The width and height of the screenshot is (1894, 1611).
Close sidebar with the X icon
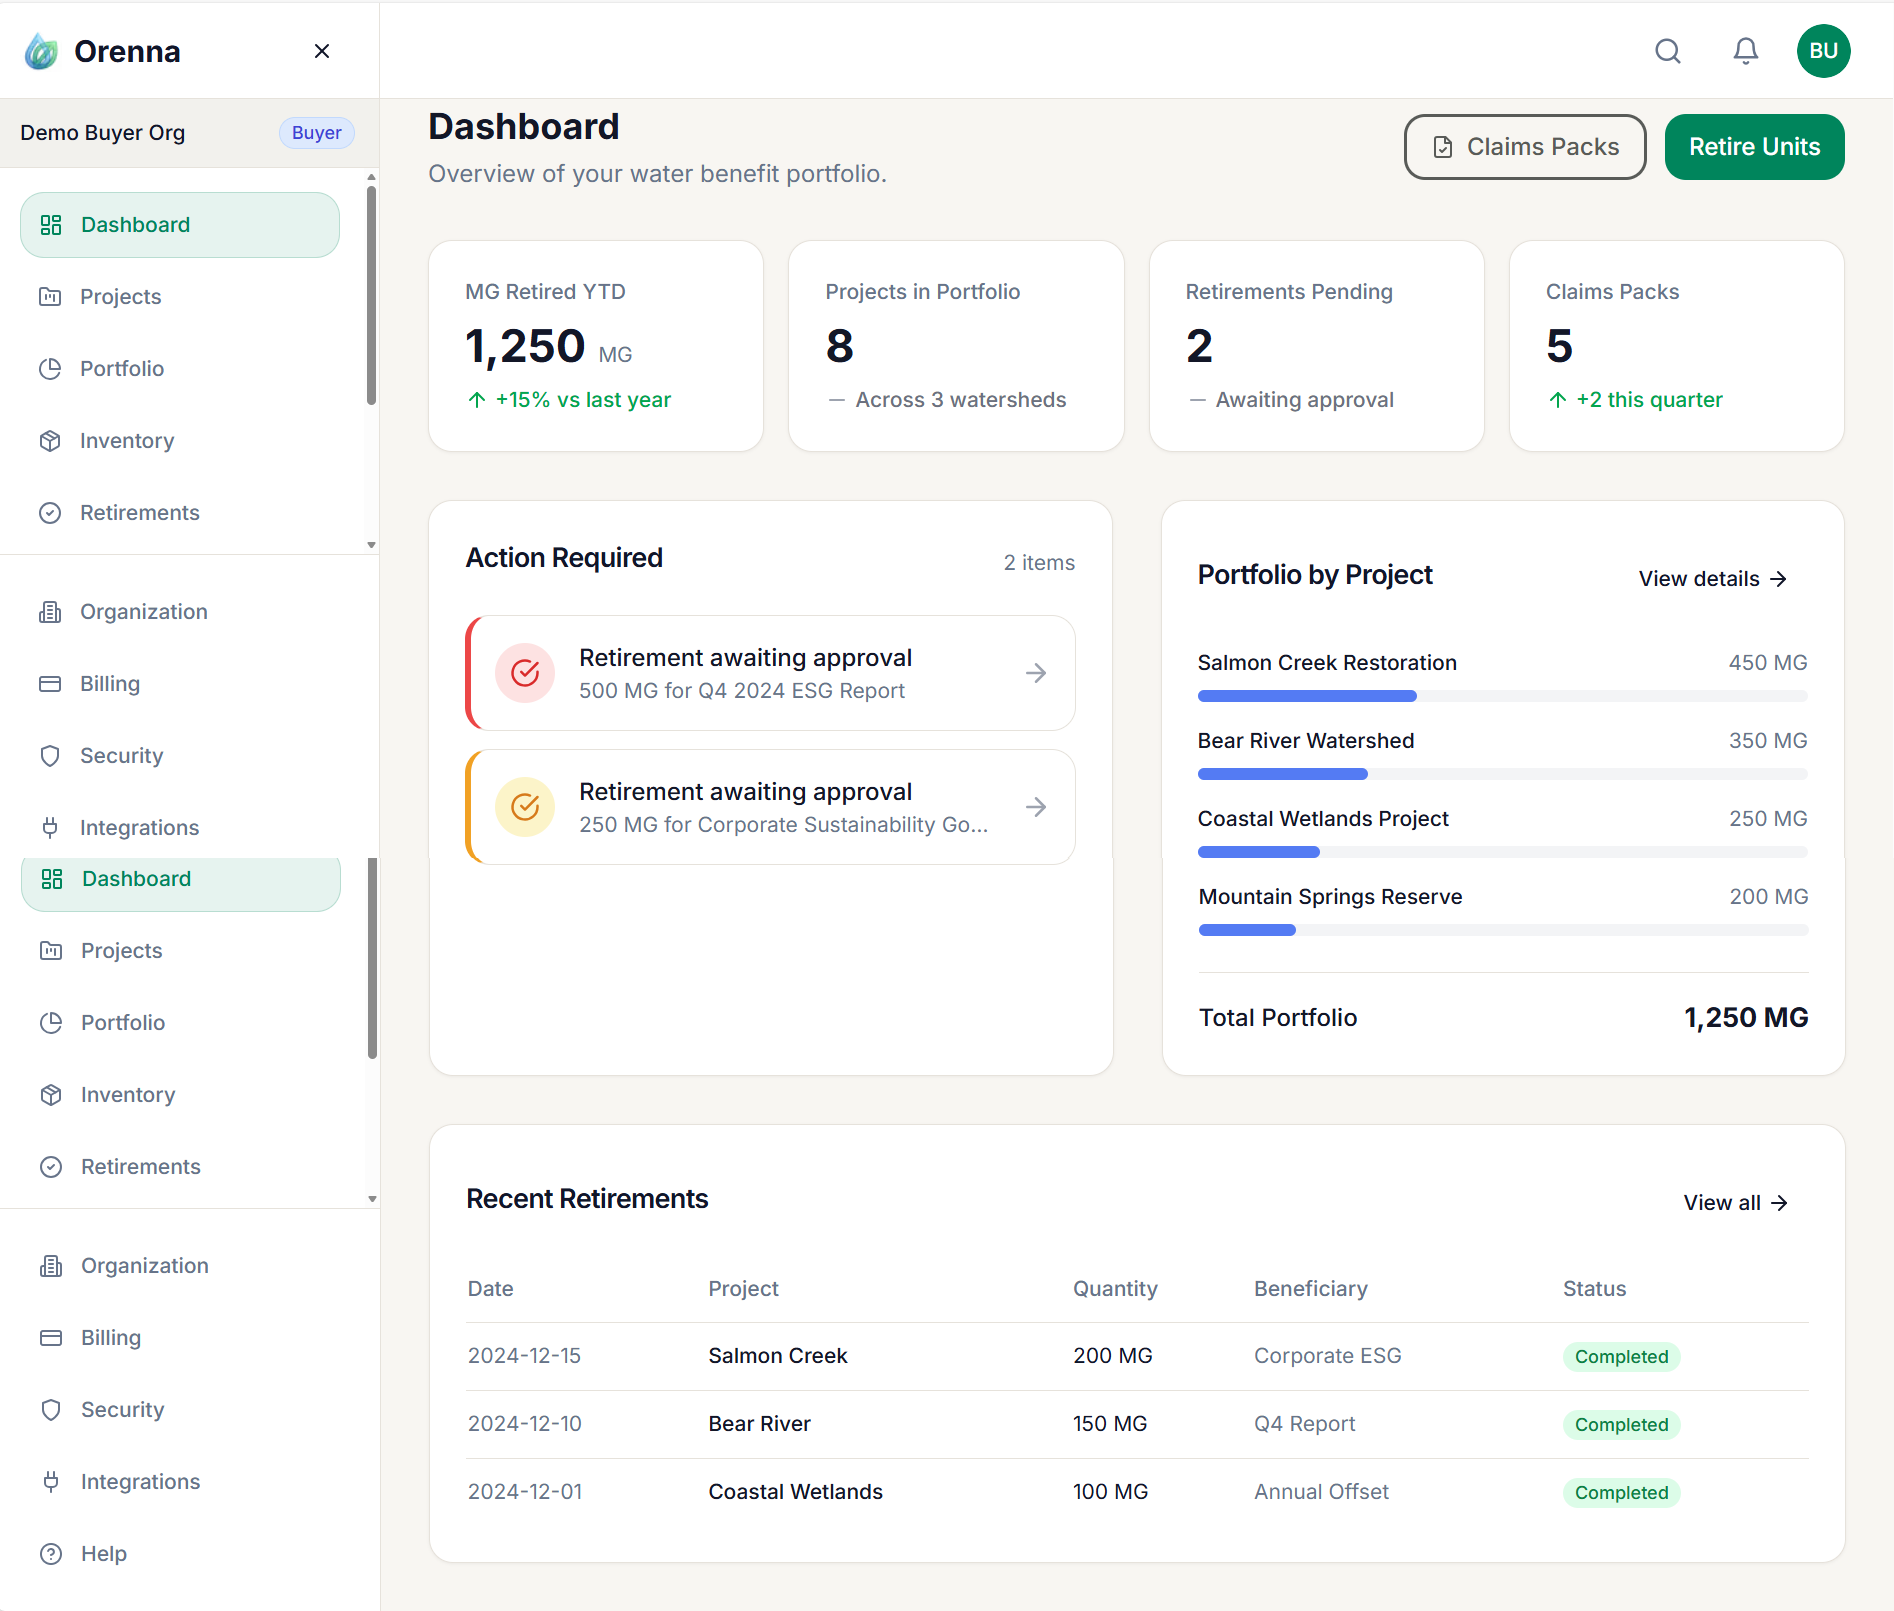click(322, 51)
